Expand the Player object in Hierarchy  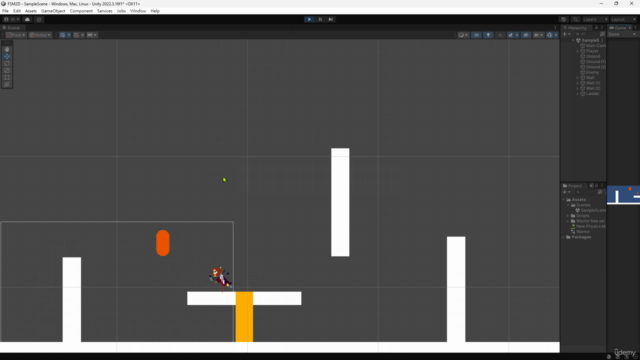click(578, 51)
